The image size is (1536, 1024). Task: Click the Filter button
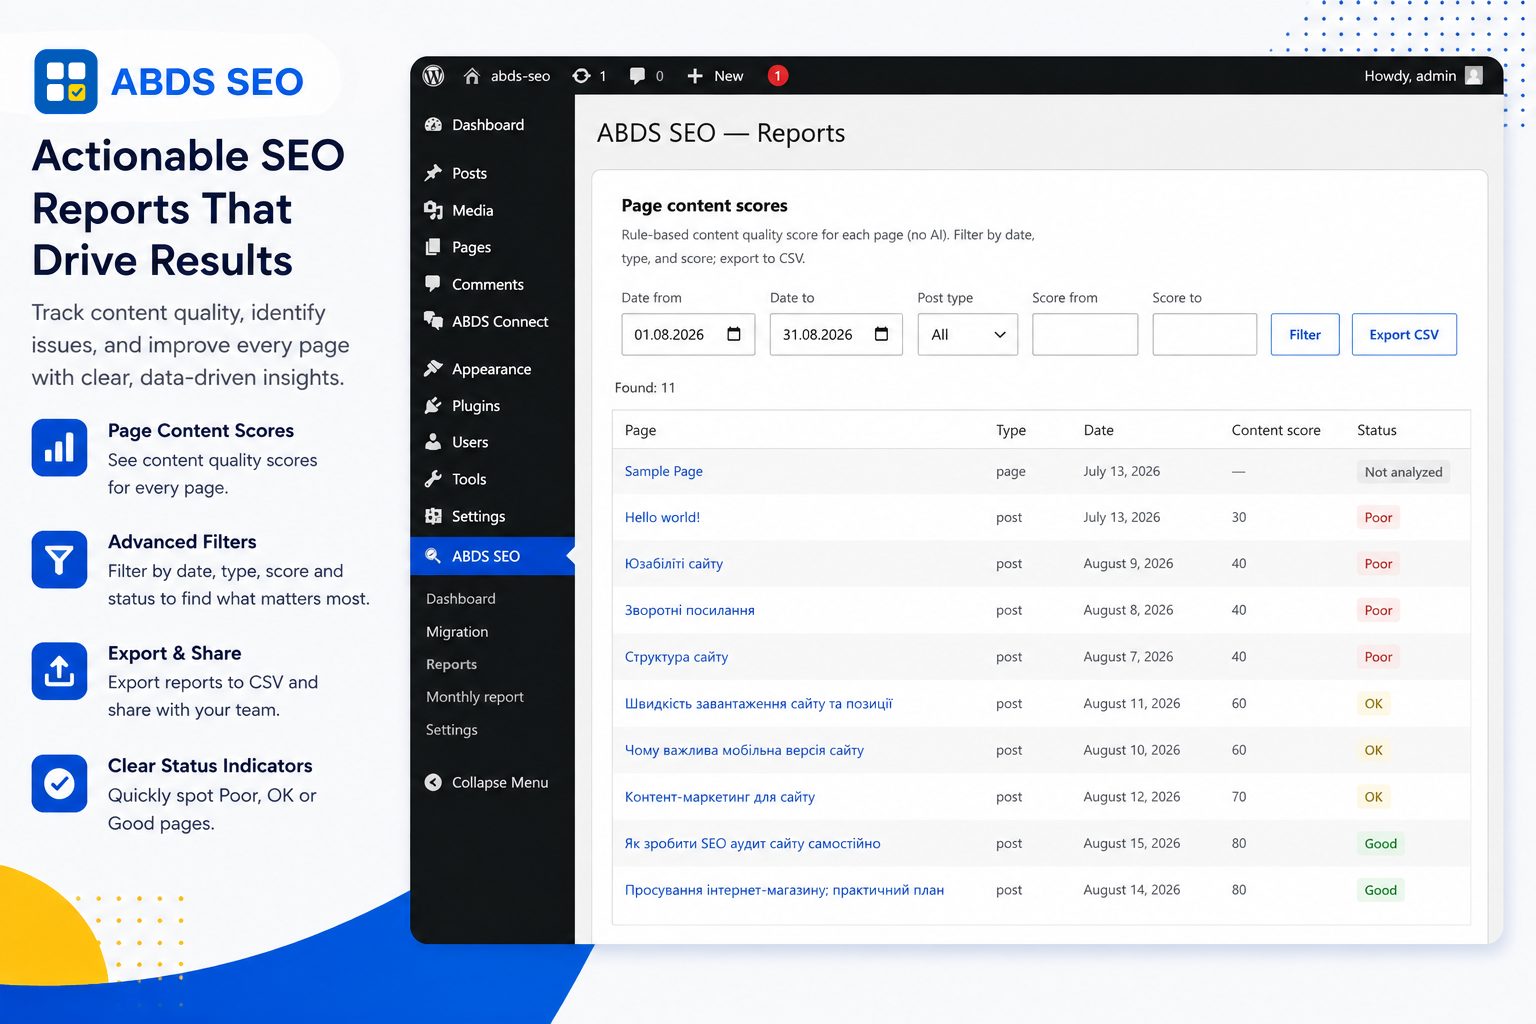click(x=1305, y=335)
